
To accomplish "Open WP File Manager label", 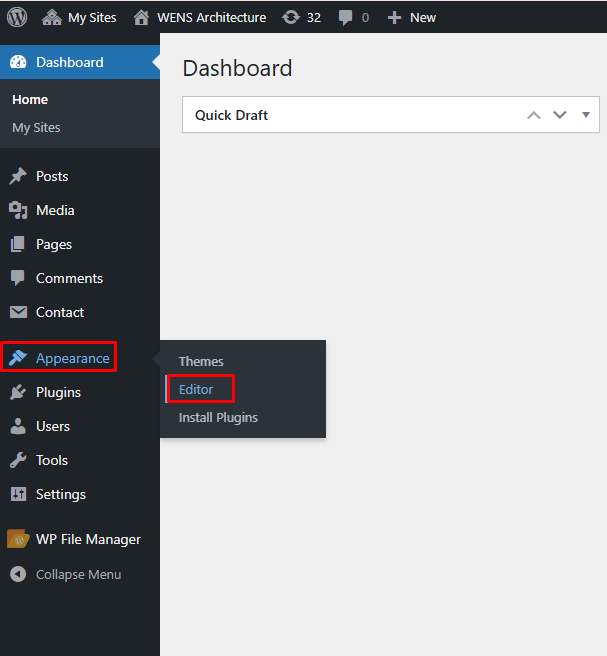I will [88, 539].
